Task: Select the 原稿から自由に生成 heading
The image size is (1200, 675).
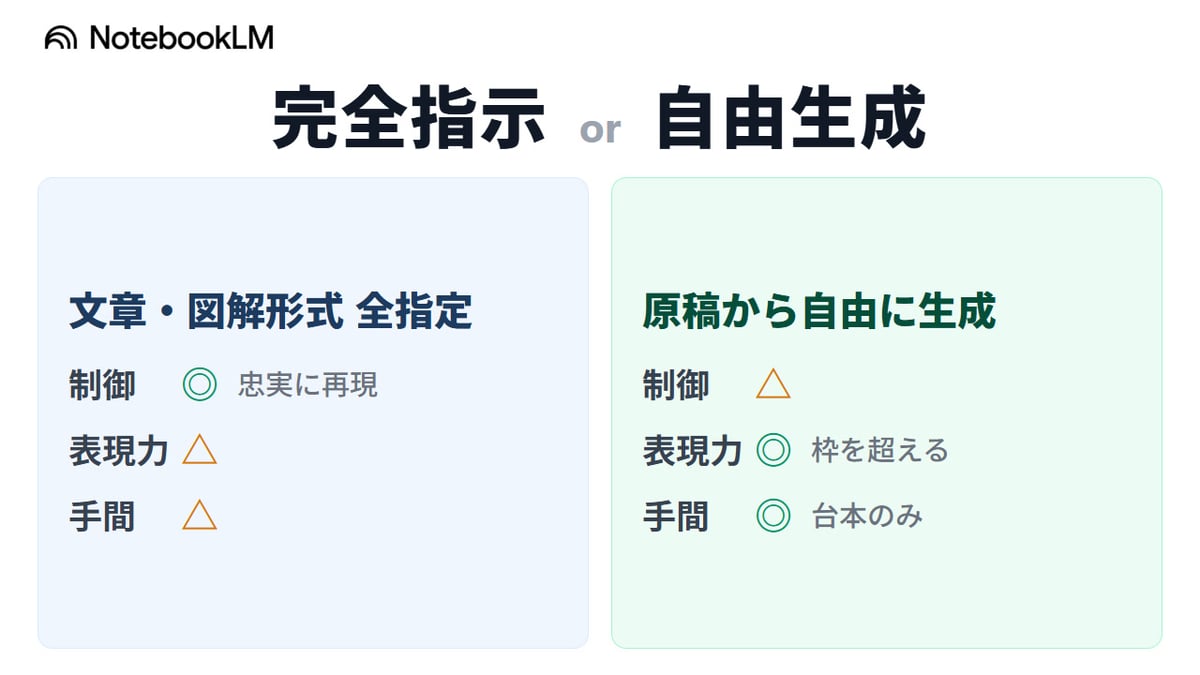Action: (819, 312)
